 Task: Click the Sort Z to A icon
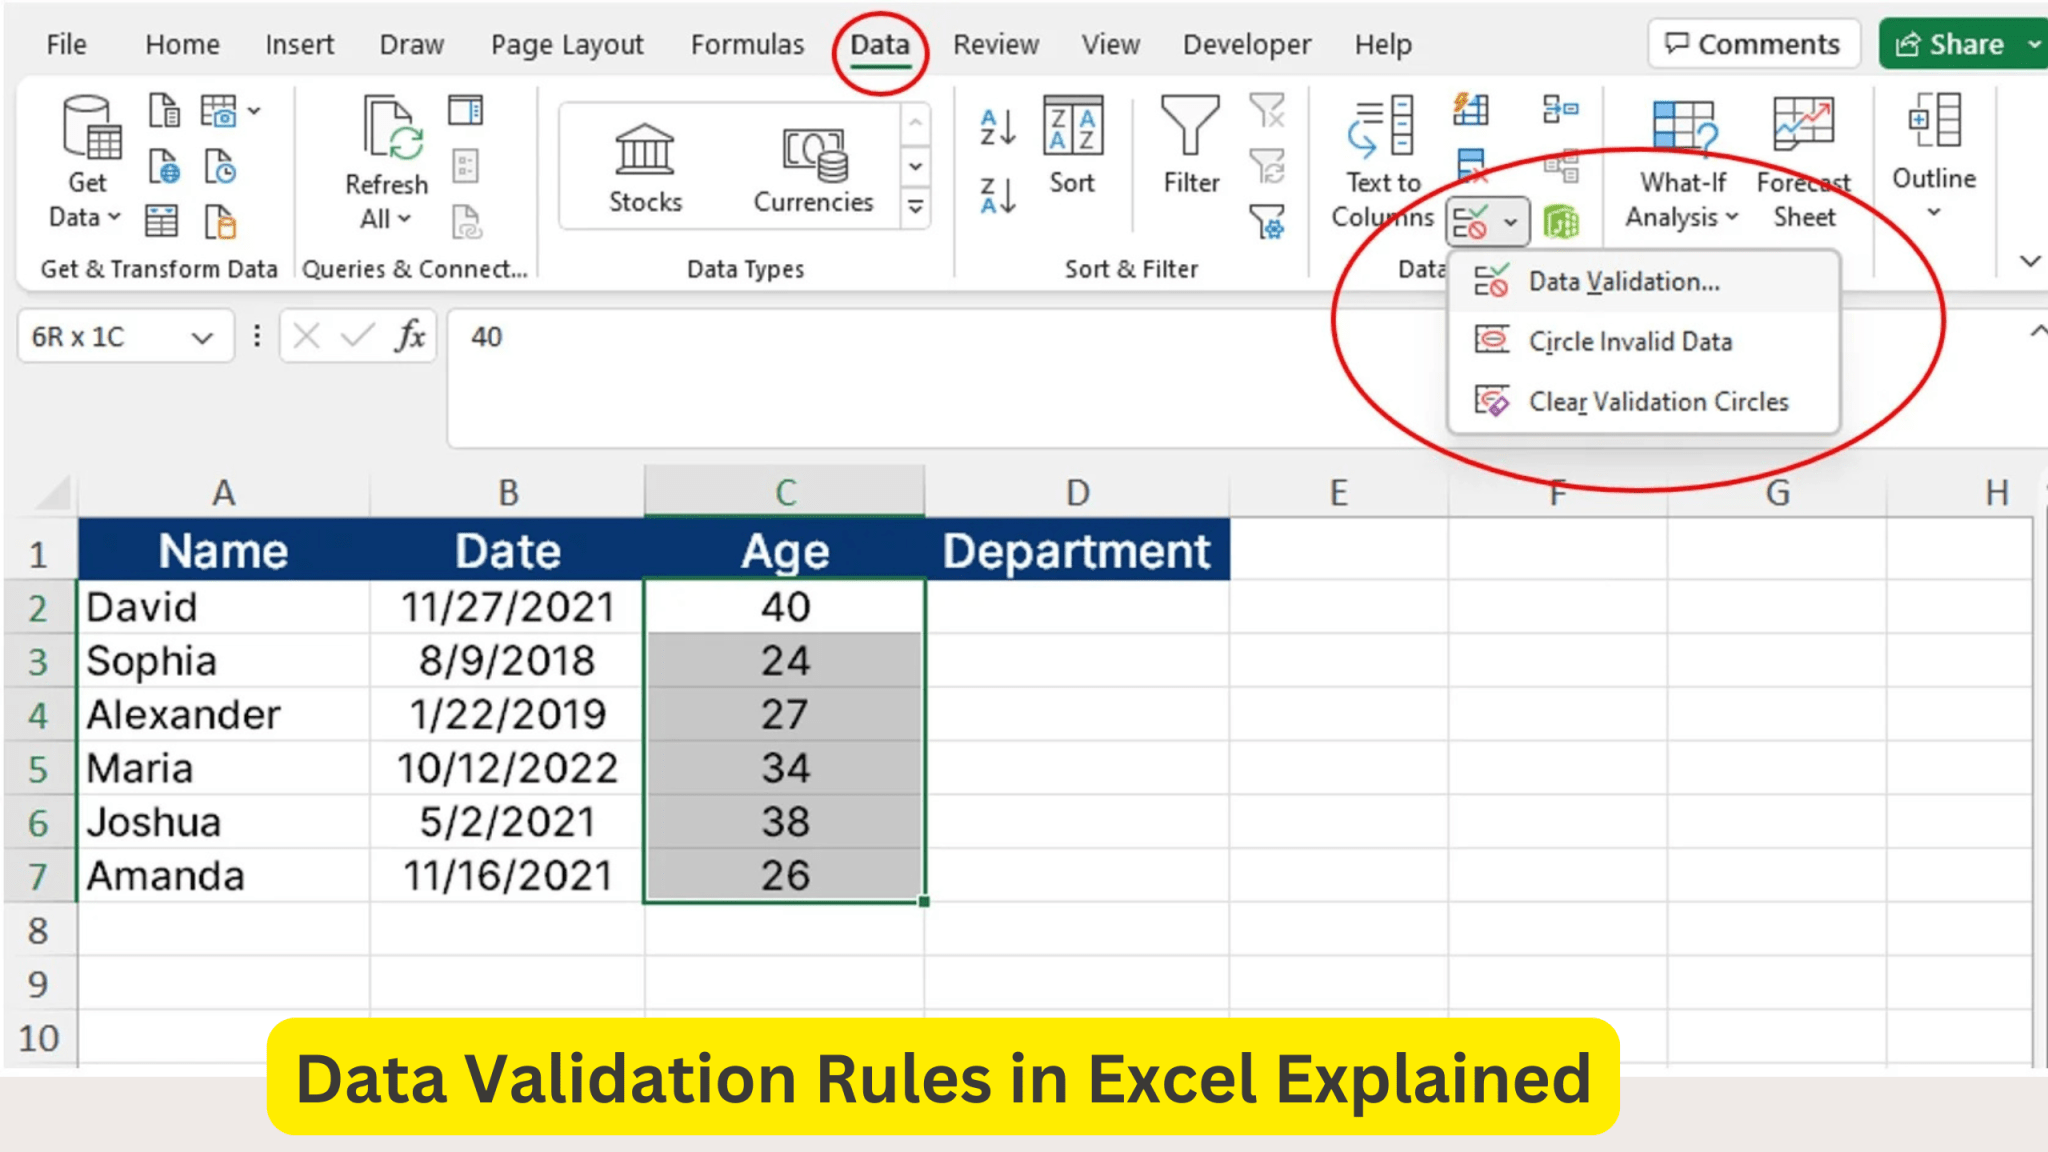[x=997, y=196]
